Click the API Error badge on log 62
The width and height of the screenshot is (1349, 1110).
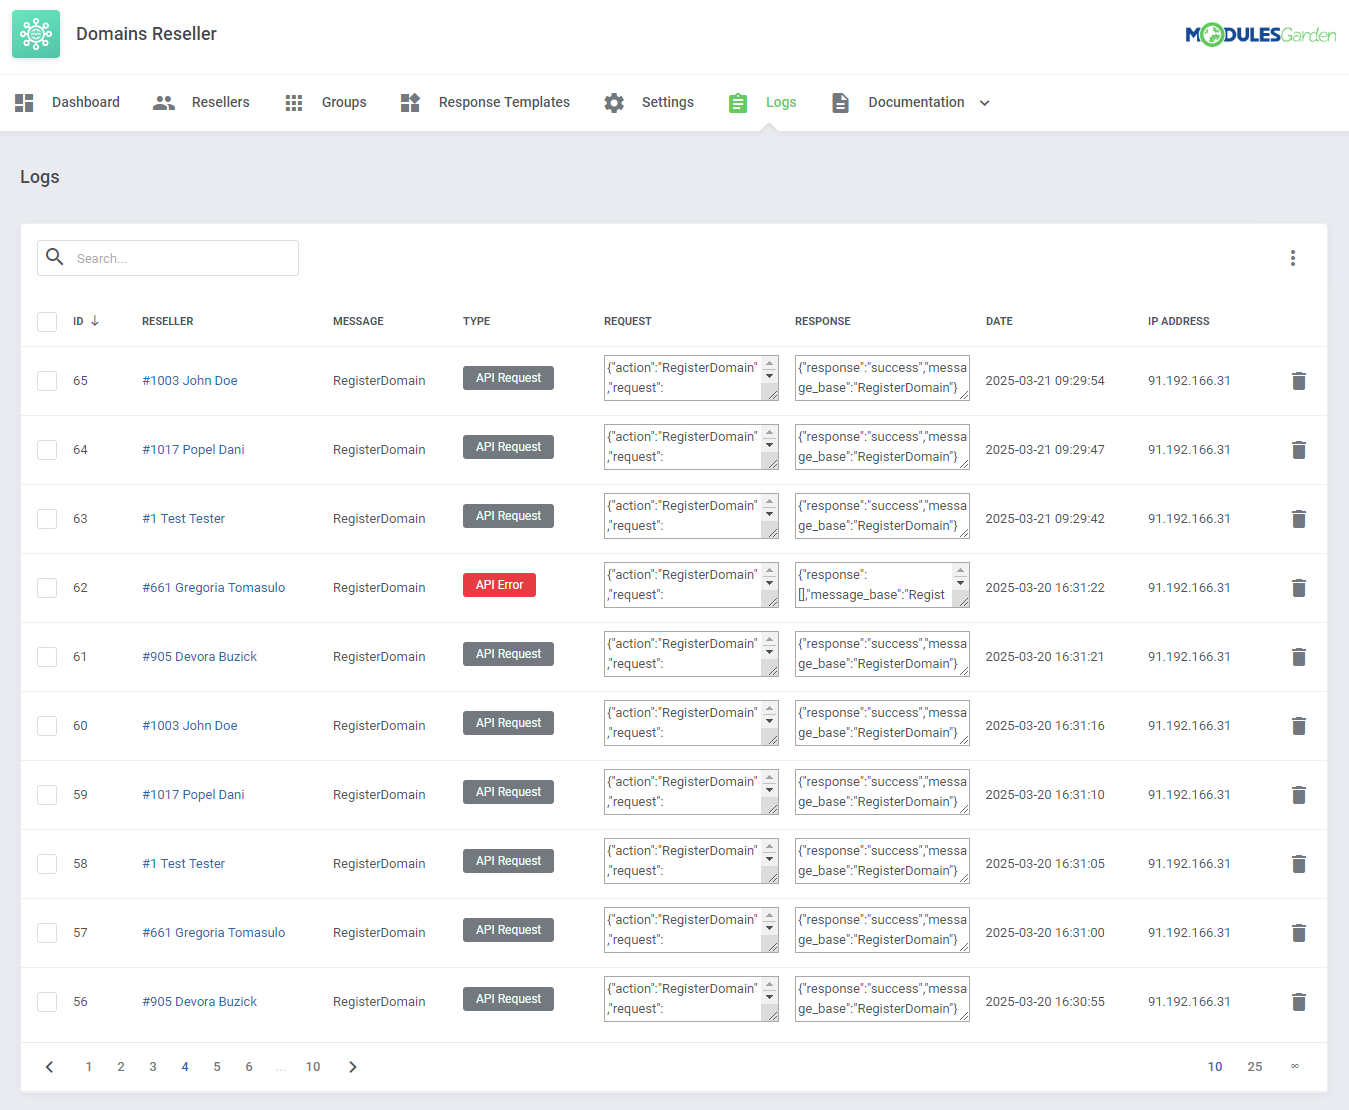coord(499,585)
